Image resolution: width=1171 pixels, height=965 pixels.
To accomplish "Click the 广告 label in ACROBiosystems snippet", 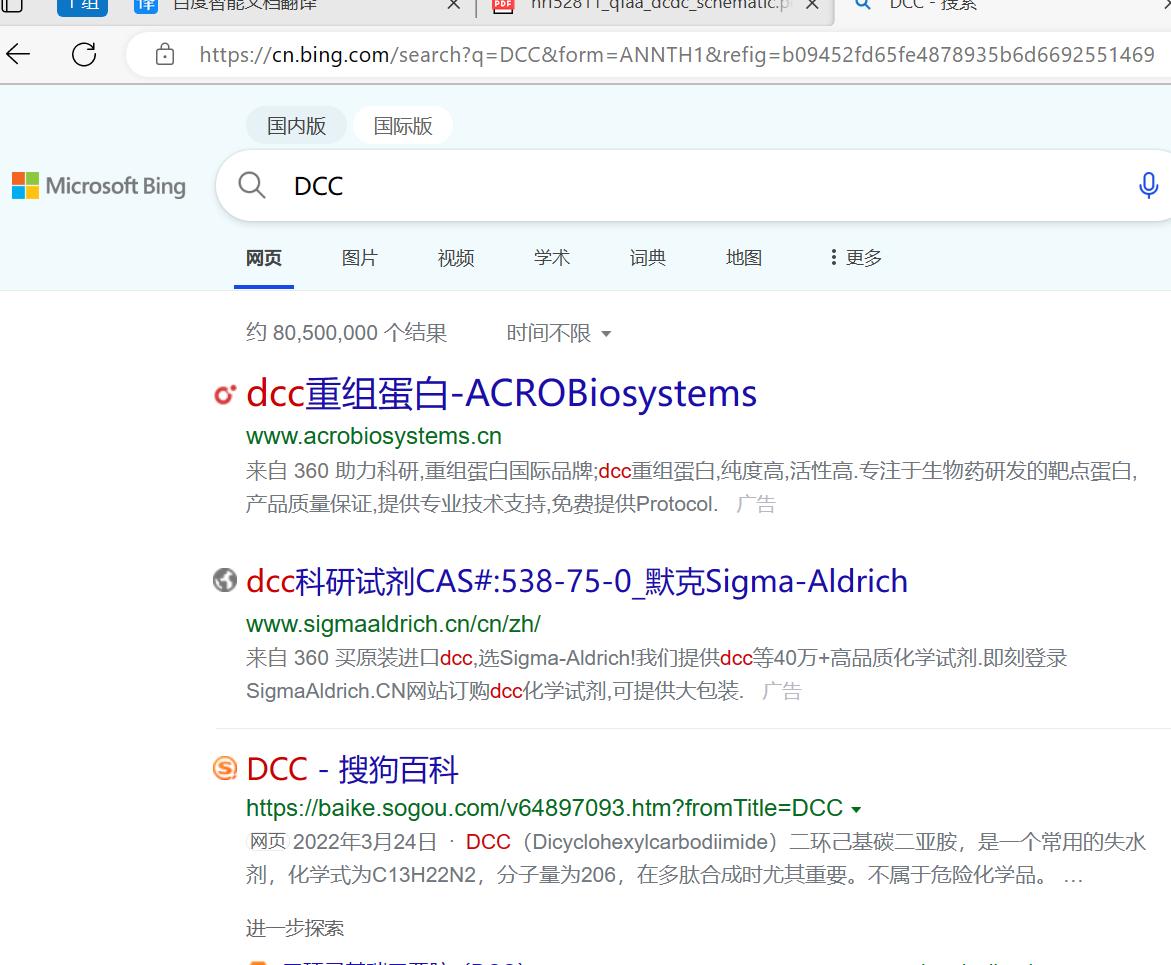I will pos(756,504).
